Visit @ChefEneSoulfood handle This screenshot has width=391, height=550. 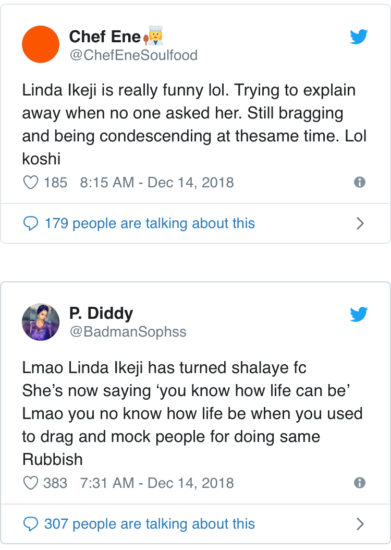tap(134, 55)
